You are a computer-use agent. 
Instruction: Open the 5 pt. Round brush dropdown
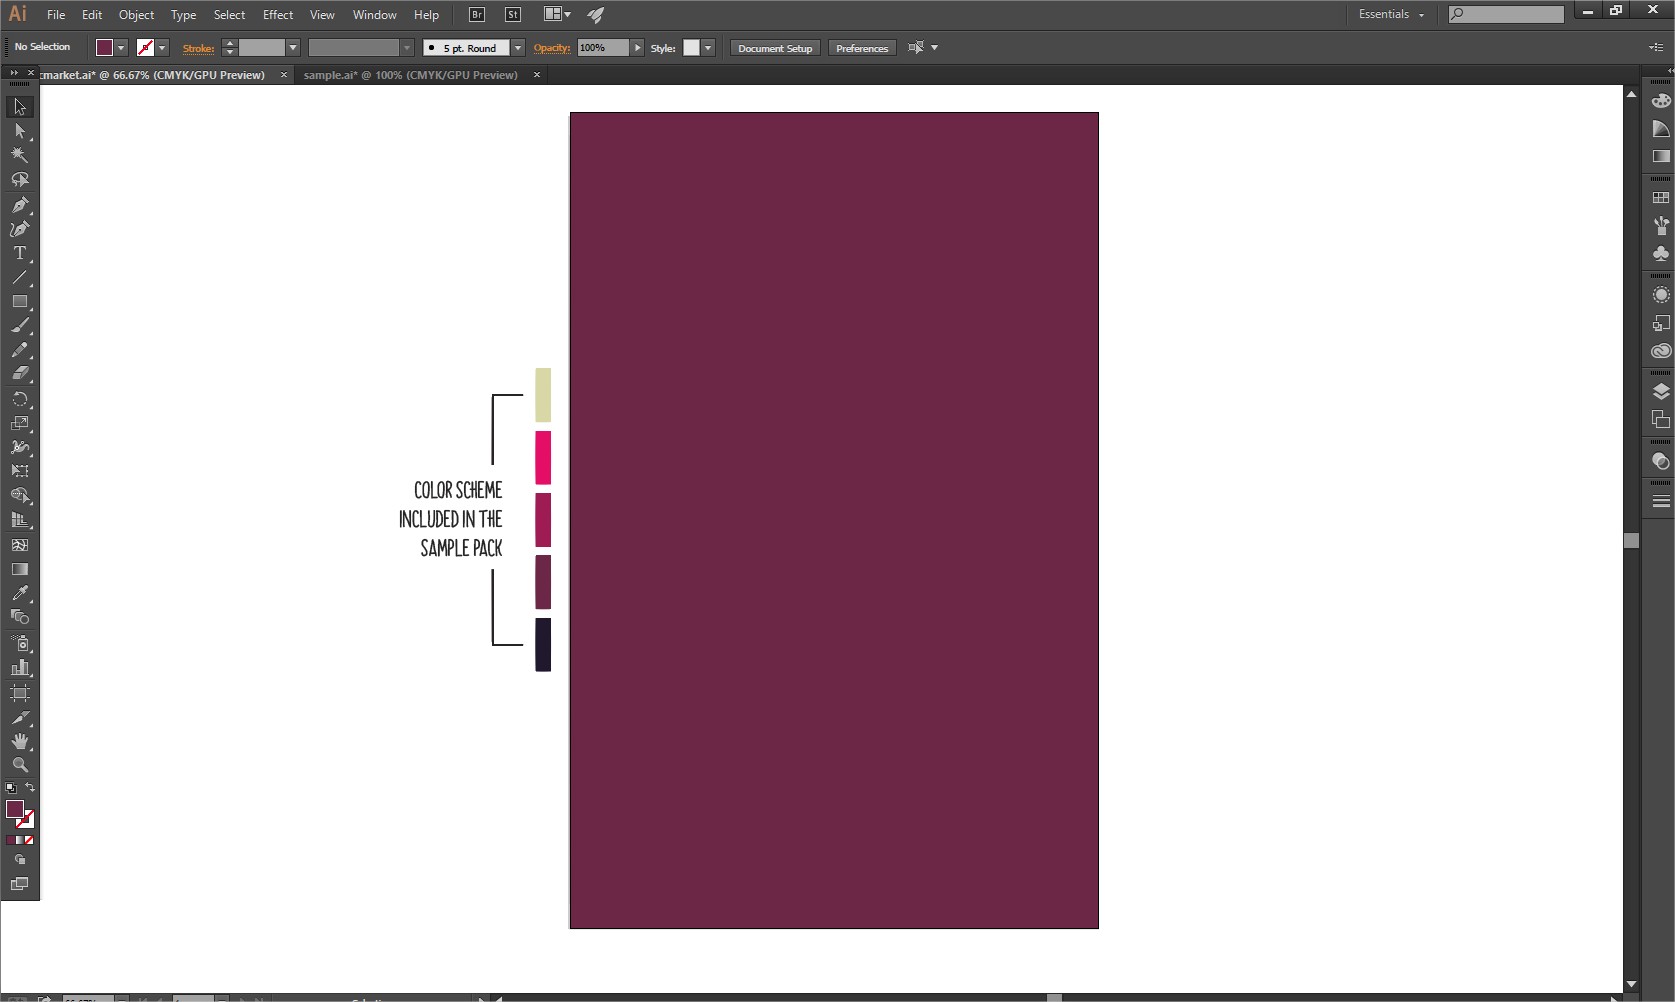518,48
